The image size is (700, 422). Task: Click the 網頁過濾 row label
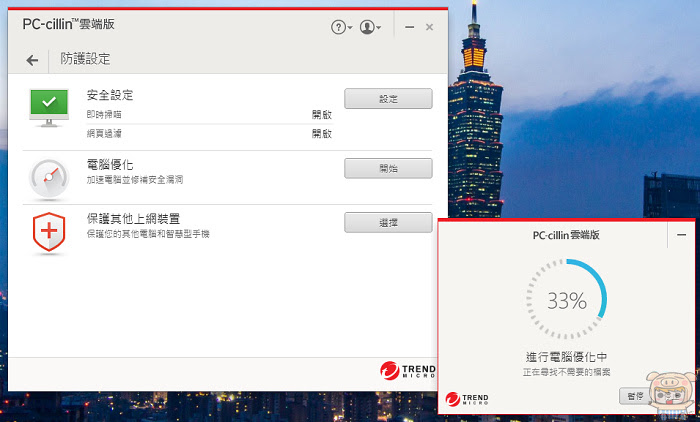104,134
